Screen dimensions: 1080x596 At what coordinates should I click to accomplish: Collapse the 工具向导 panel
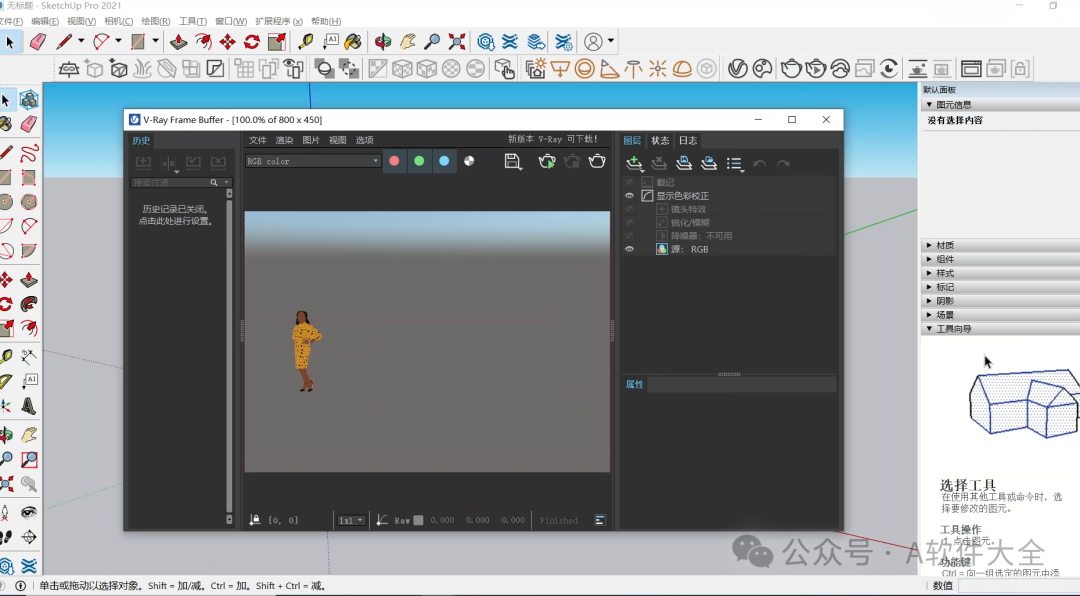929,329
